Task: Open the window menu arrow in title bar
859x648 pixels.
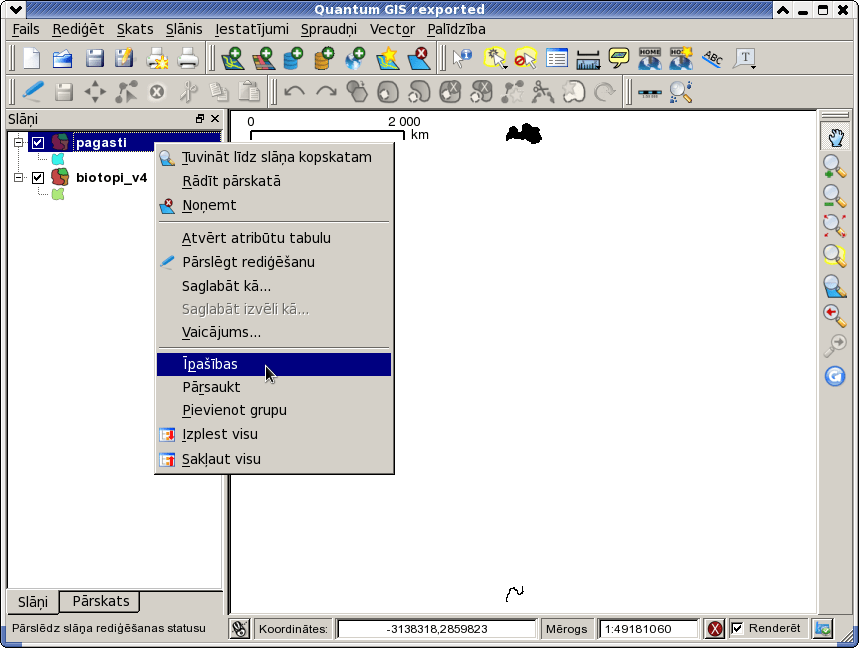Action: [x=17, y=9]
